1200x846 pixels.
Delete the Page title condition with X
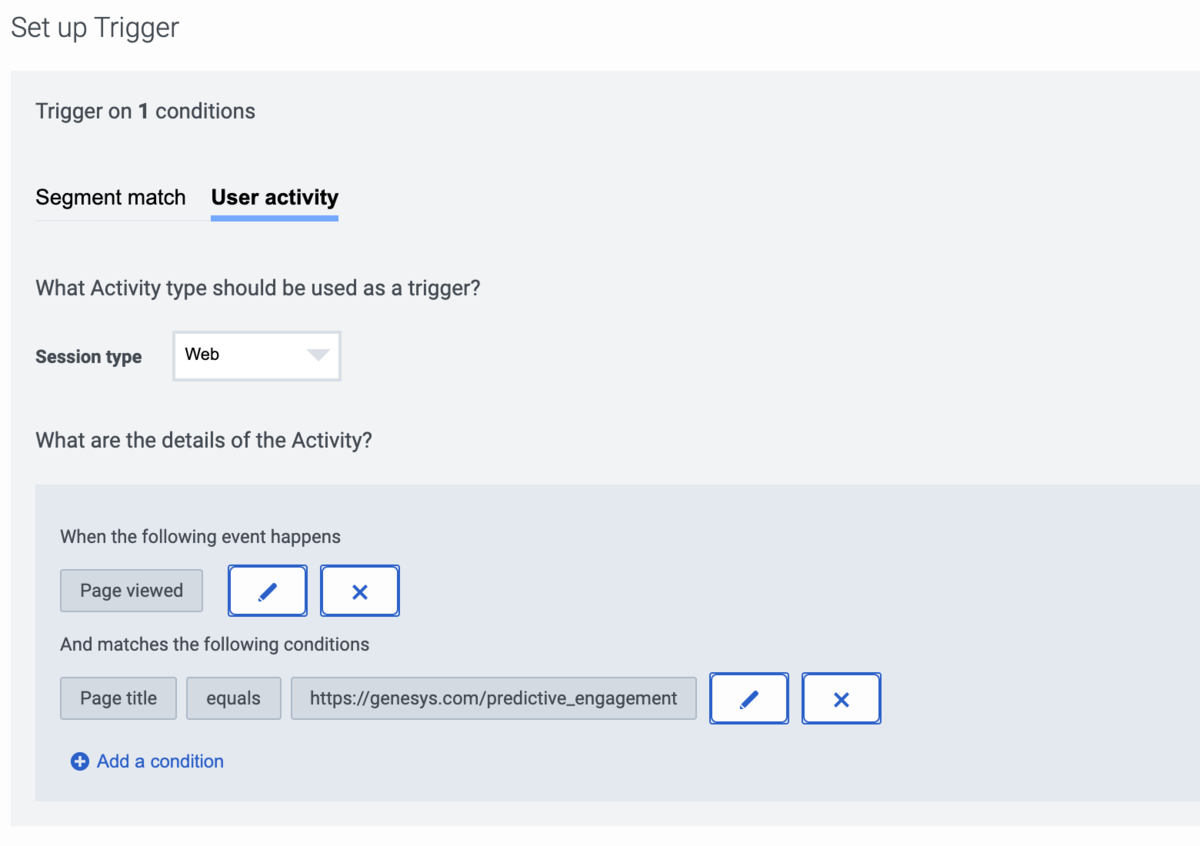[841, 699]
